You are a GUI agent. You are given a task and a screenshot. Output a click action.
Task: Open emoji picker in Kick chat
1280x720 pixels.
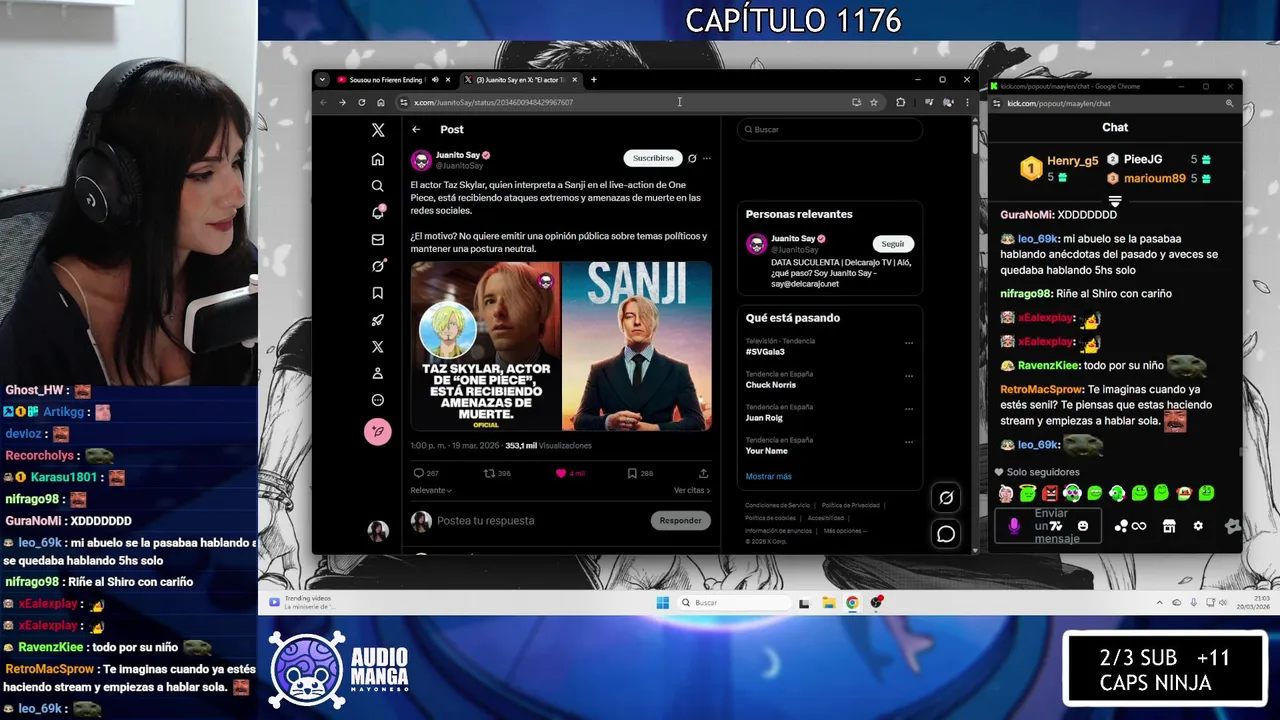[x=1083, y=526]
